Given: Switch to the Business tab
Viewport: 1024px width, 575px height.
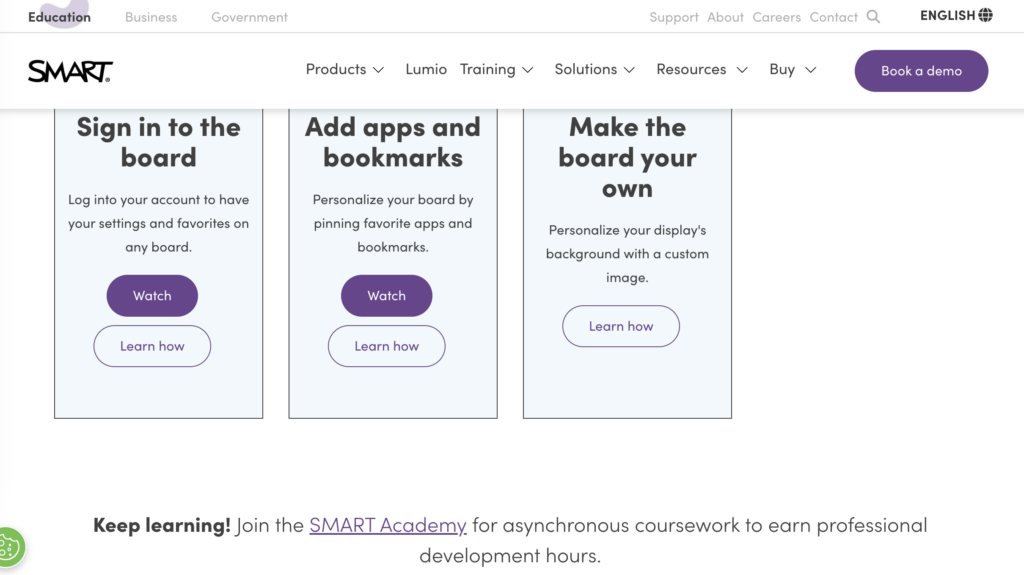Looking at the screenshot, I should pos(151,17).
